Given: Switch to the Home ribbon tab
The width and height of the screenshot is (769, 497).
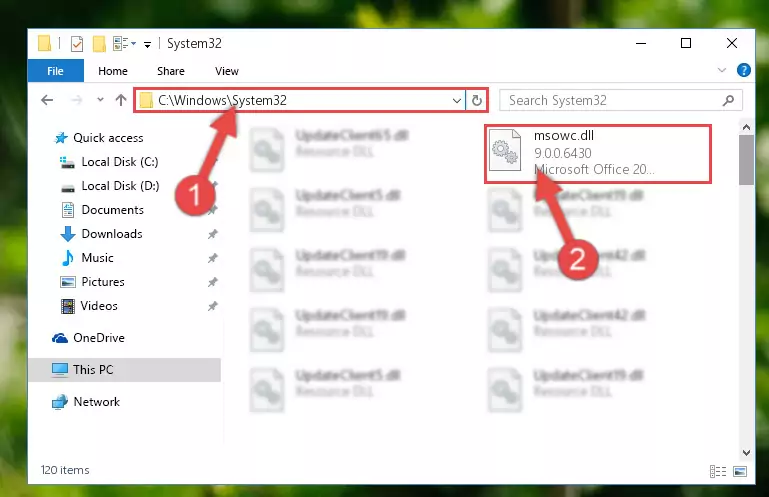Looking at the screenshot, I should point(113,71).
